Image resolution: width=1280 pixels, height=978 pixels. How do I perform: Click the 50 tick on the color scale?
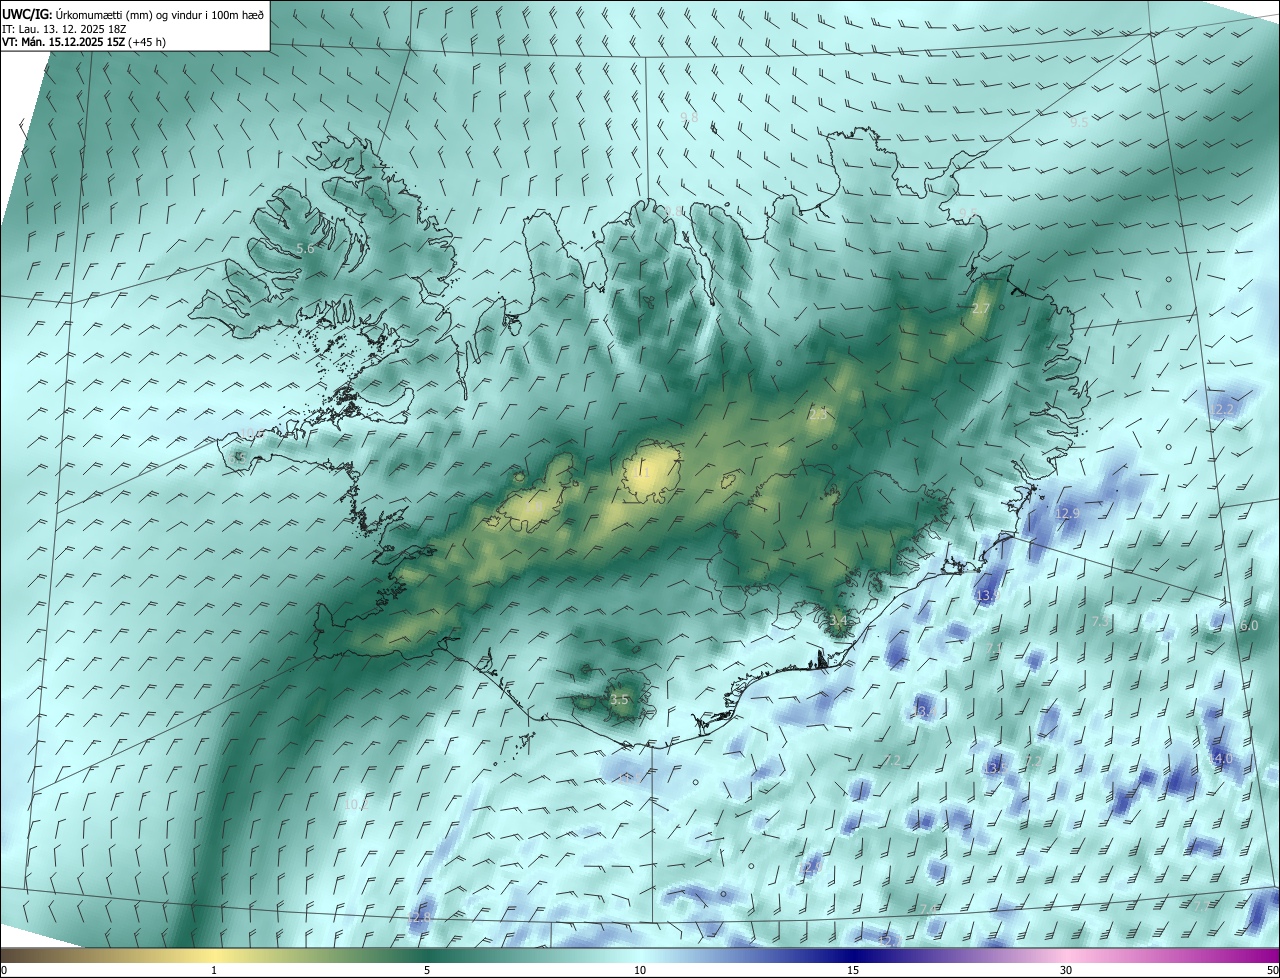tap(1272, 971)
